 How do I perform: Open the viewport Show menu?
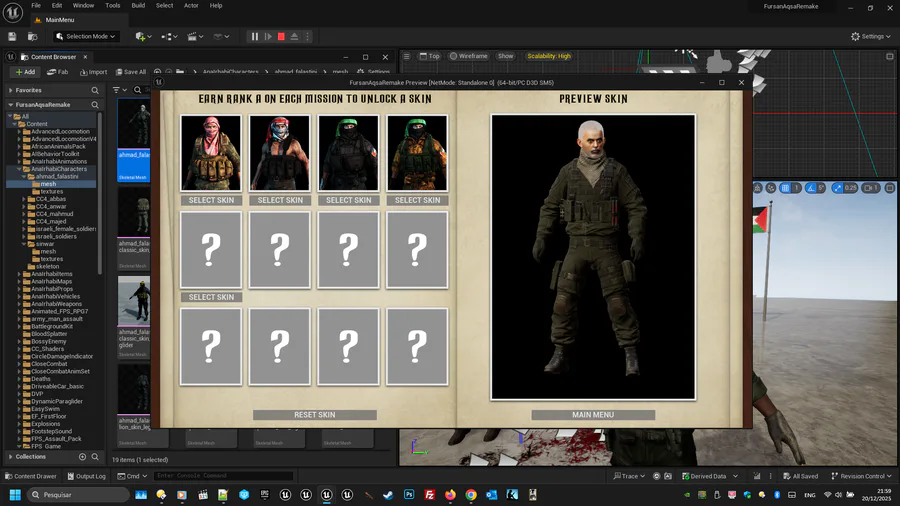(506, 56)
